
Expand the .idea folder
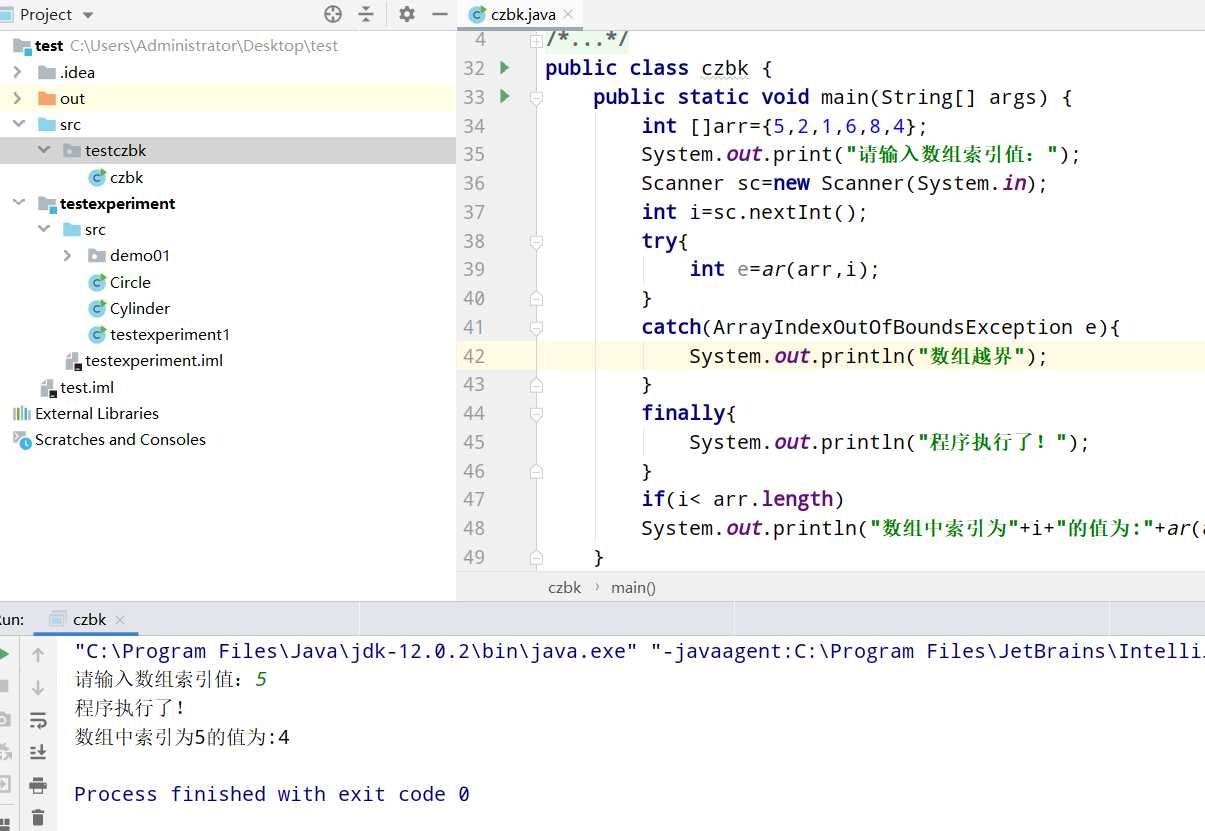pos(17,72)
